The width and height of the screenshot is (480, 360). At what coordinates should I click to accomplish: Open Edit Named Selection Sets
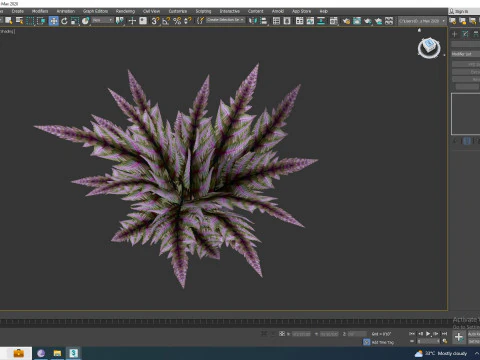coord(200,21)
